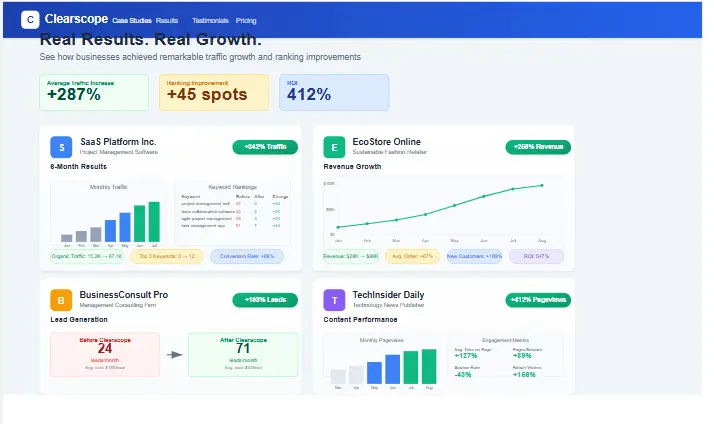
Task: Click the Traffic badge on the SaaS Platform card
Action: [x=265, y=147]
